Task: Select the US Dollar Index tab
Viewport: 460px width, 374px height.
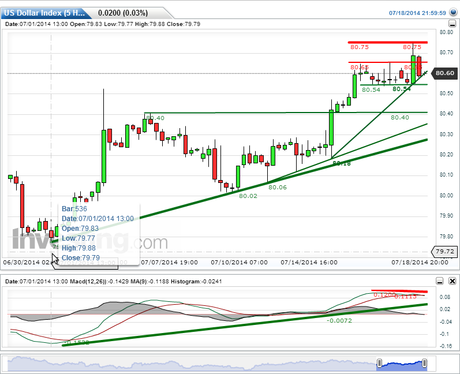Action: (45, 13)
